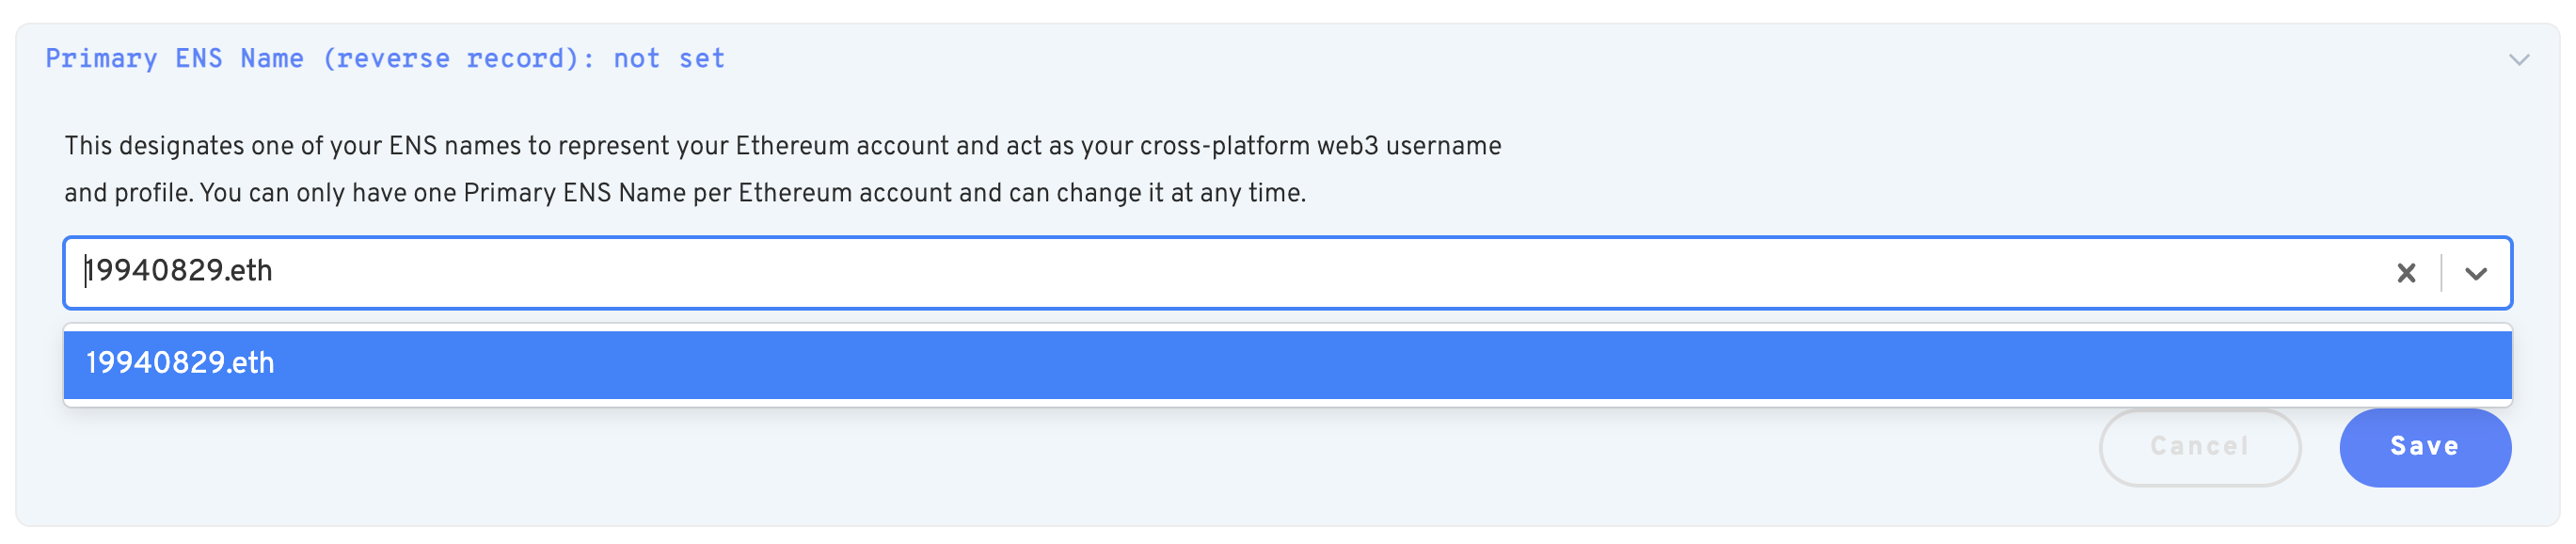
Task: Click the typed 19940829.eth value in the combo box
Action: coord(180,271)
